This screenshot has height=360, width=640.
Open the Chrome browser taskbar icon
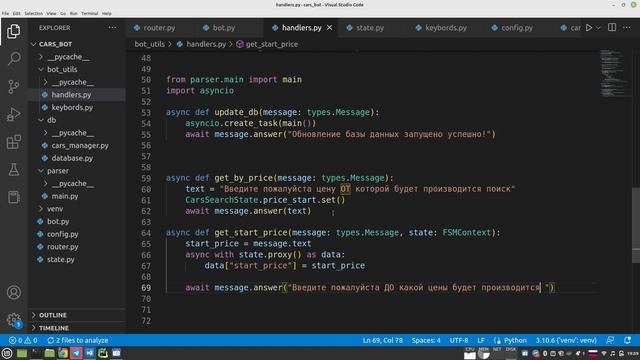pyautogui.click(x=63, y=353)
